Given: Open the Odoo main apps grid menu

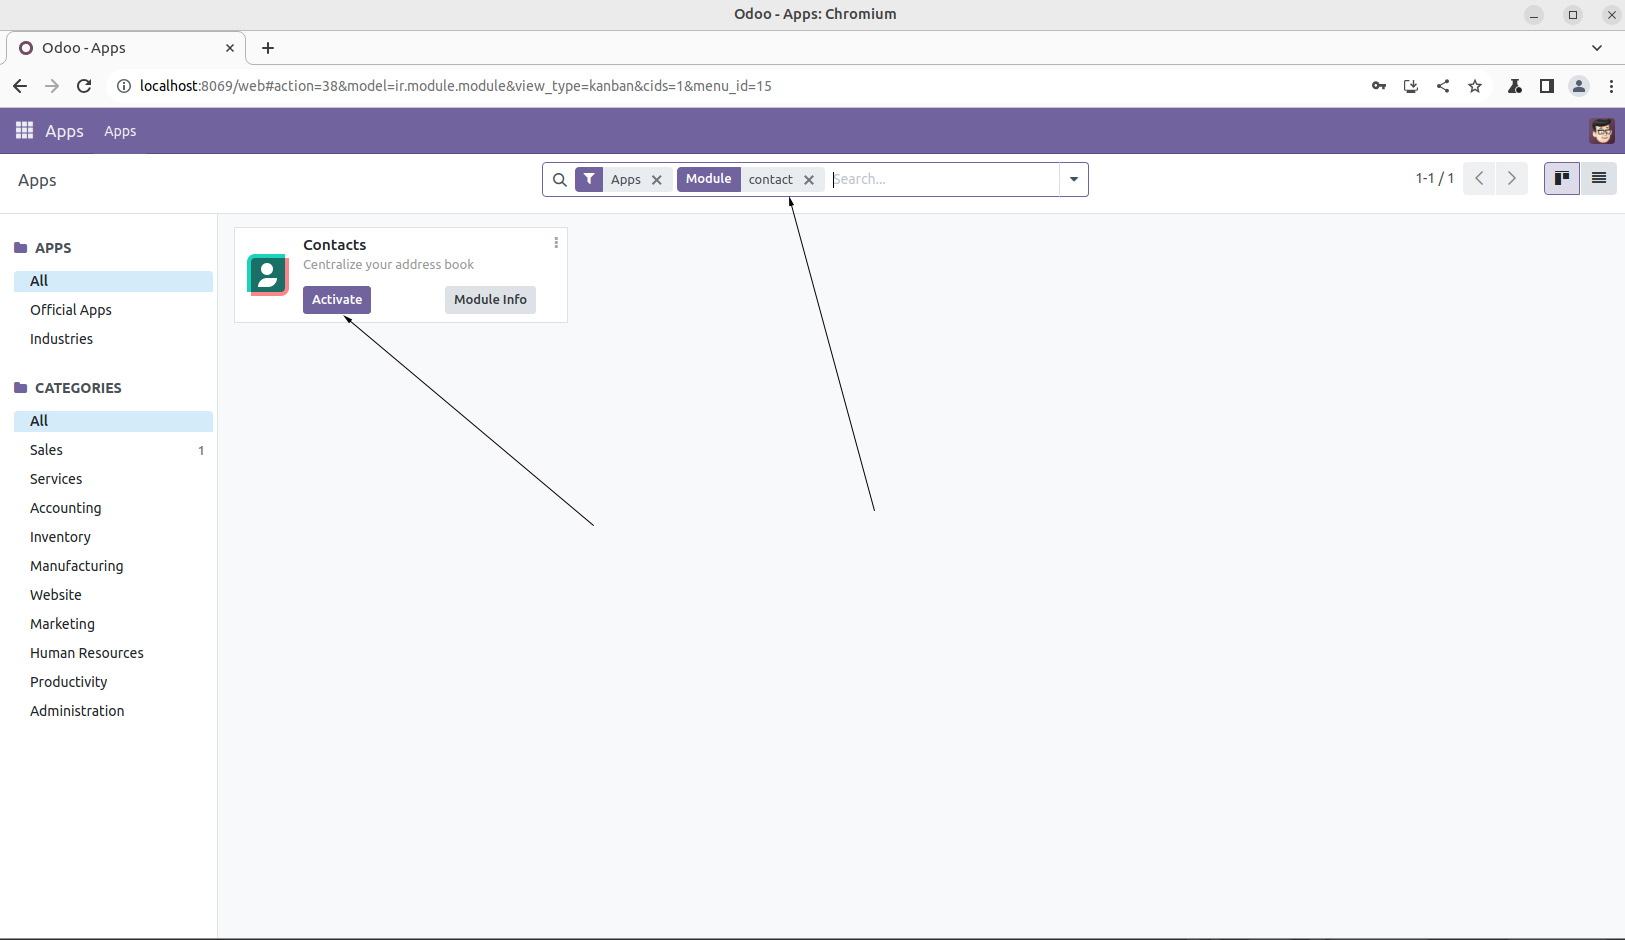Looking at the screenshot, I should (x=24, y=131).
